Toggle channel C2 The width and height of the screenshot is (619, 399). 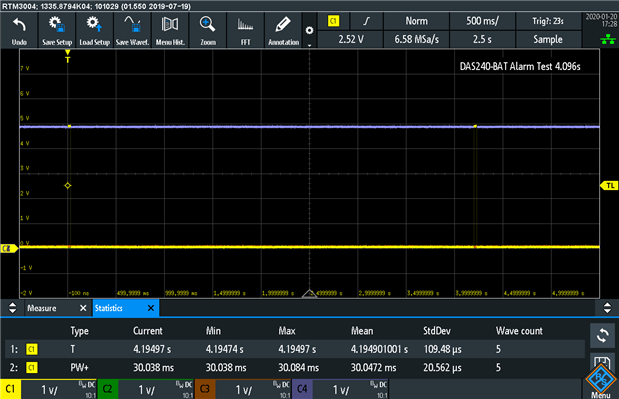107,389
